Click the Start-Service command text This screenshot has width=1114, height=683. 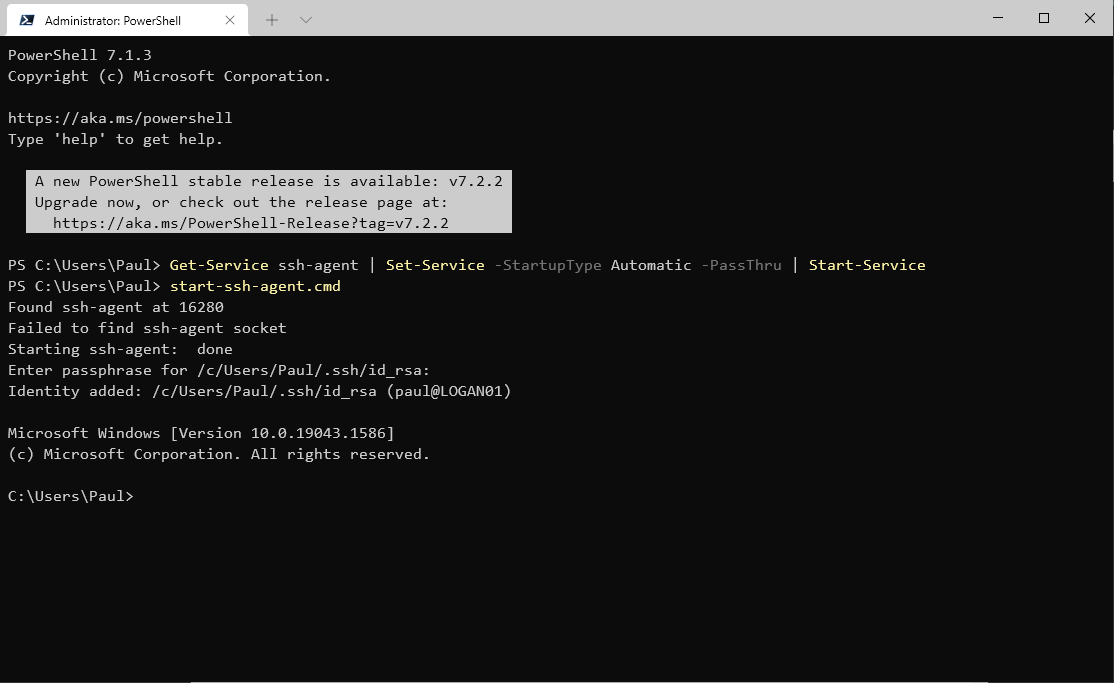point(866,265)
